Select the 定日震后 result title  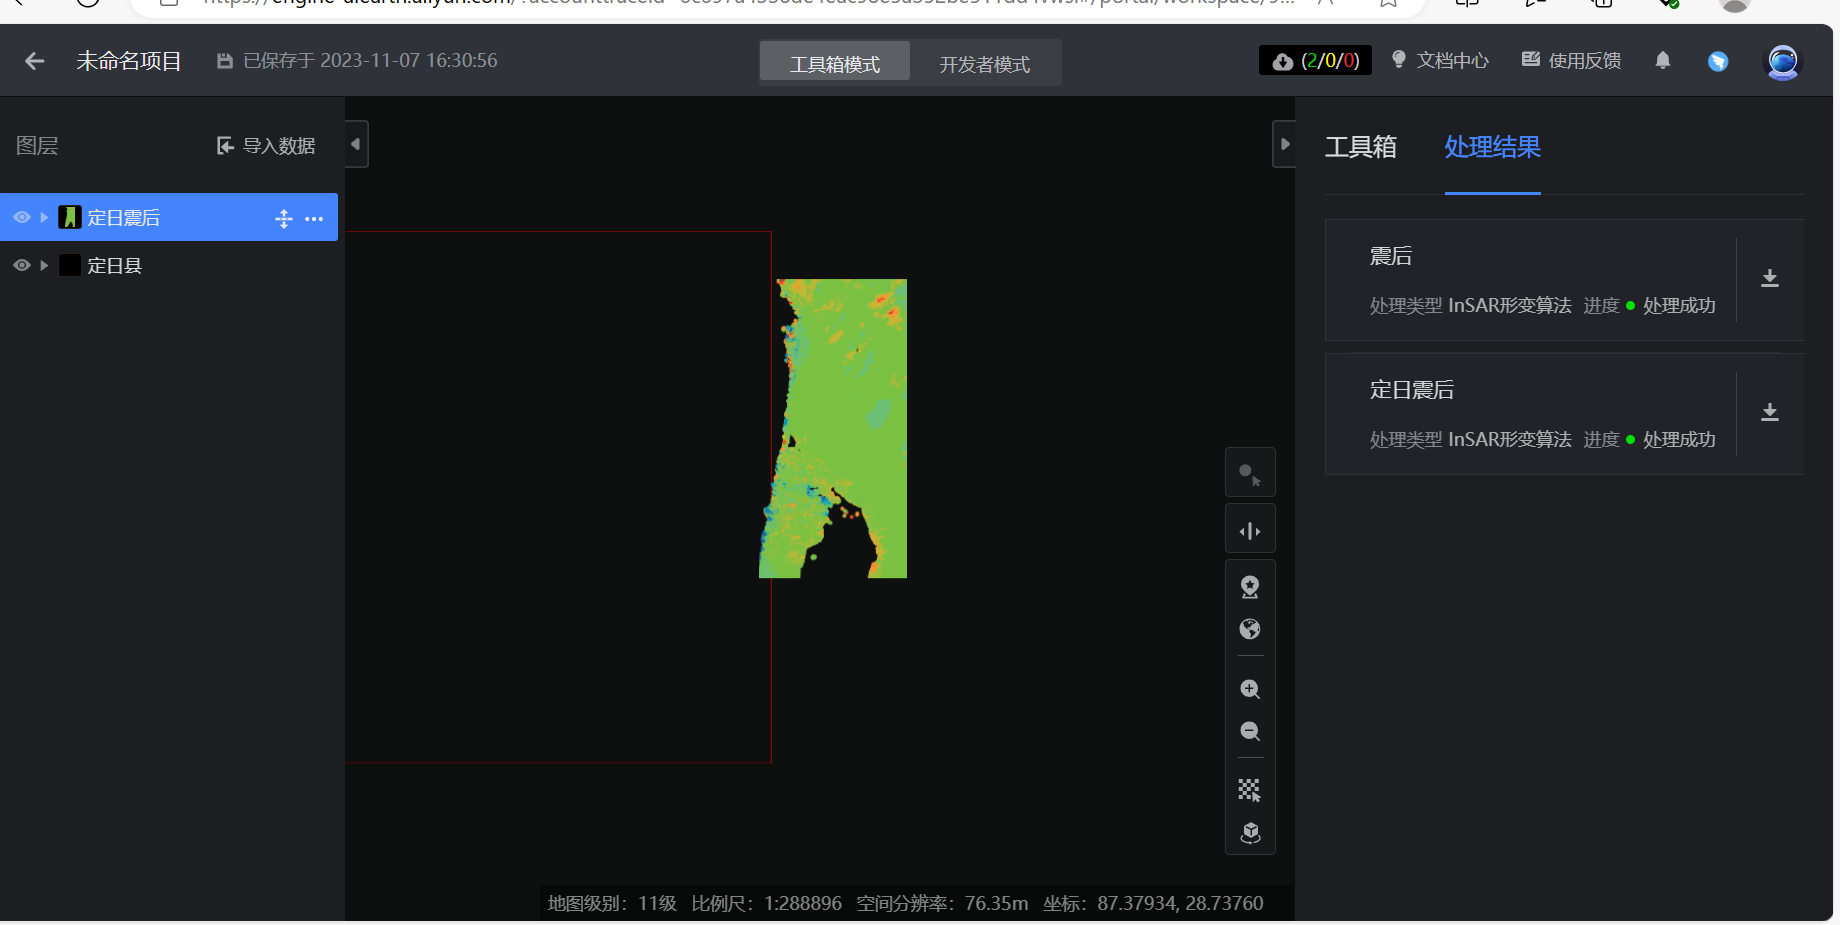tap(1412, 390)
